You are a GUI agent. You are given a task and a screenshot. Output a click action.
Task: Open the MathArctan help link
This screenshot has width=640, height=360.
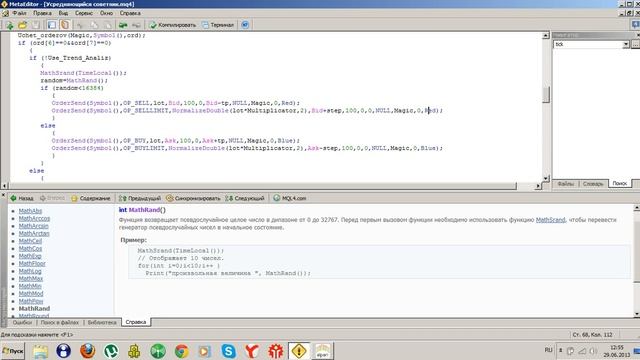click(34, 233)
